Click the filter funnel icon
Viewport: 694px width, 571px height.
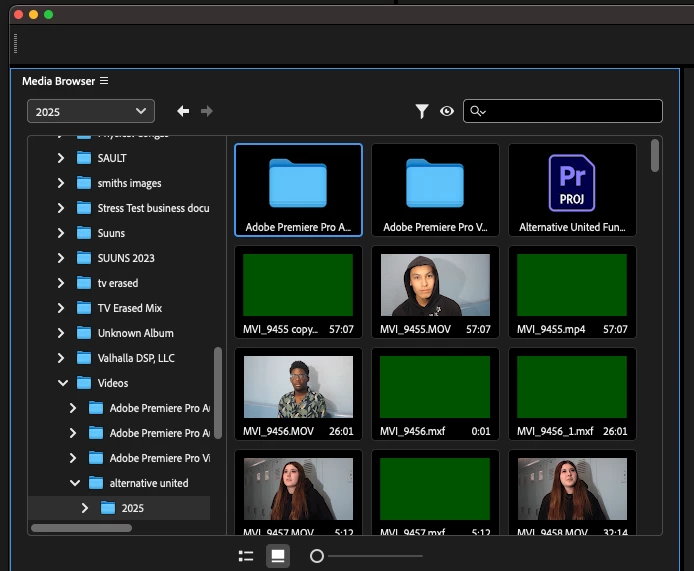click(422, 112)
